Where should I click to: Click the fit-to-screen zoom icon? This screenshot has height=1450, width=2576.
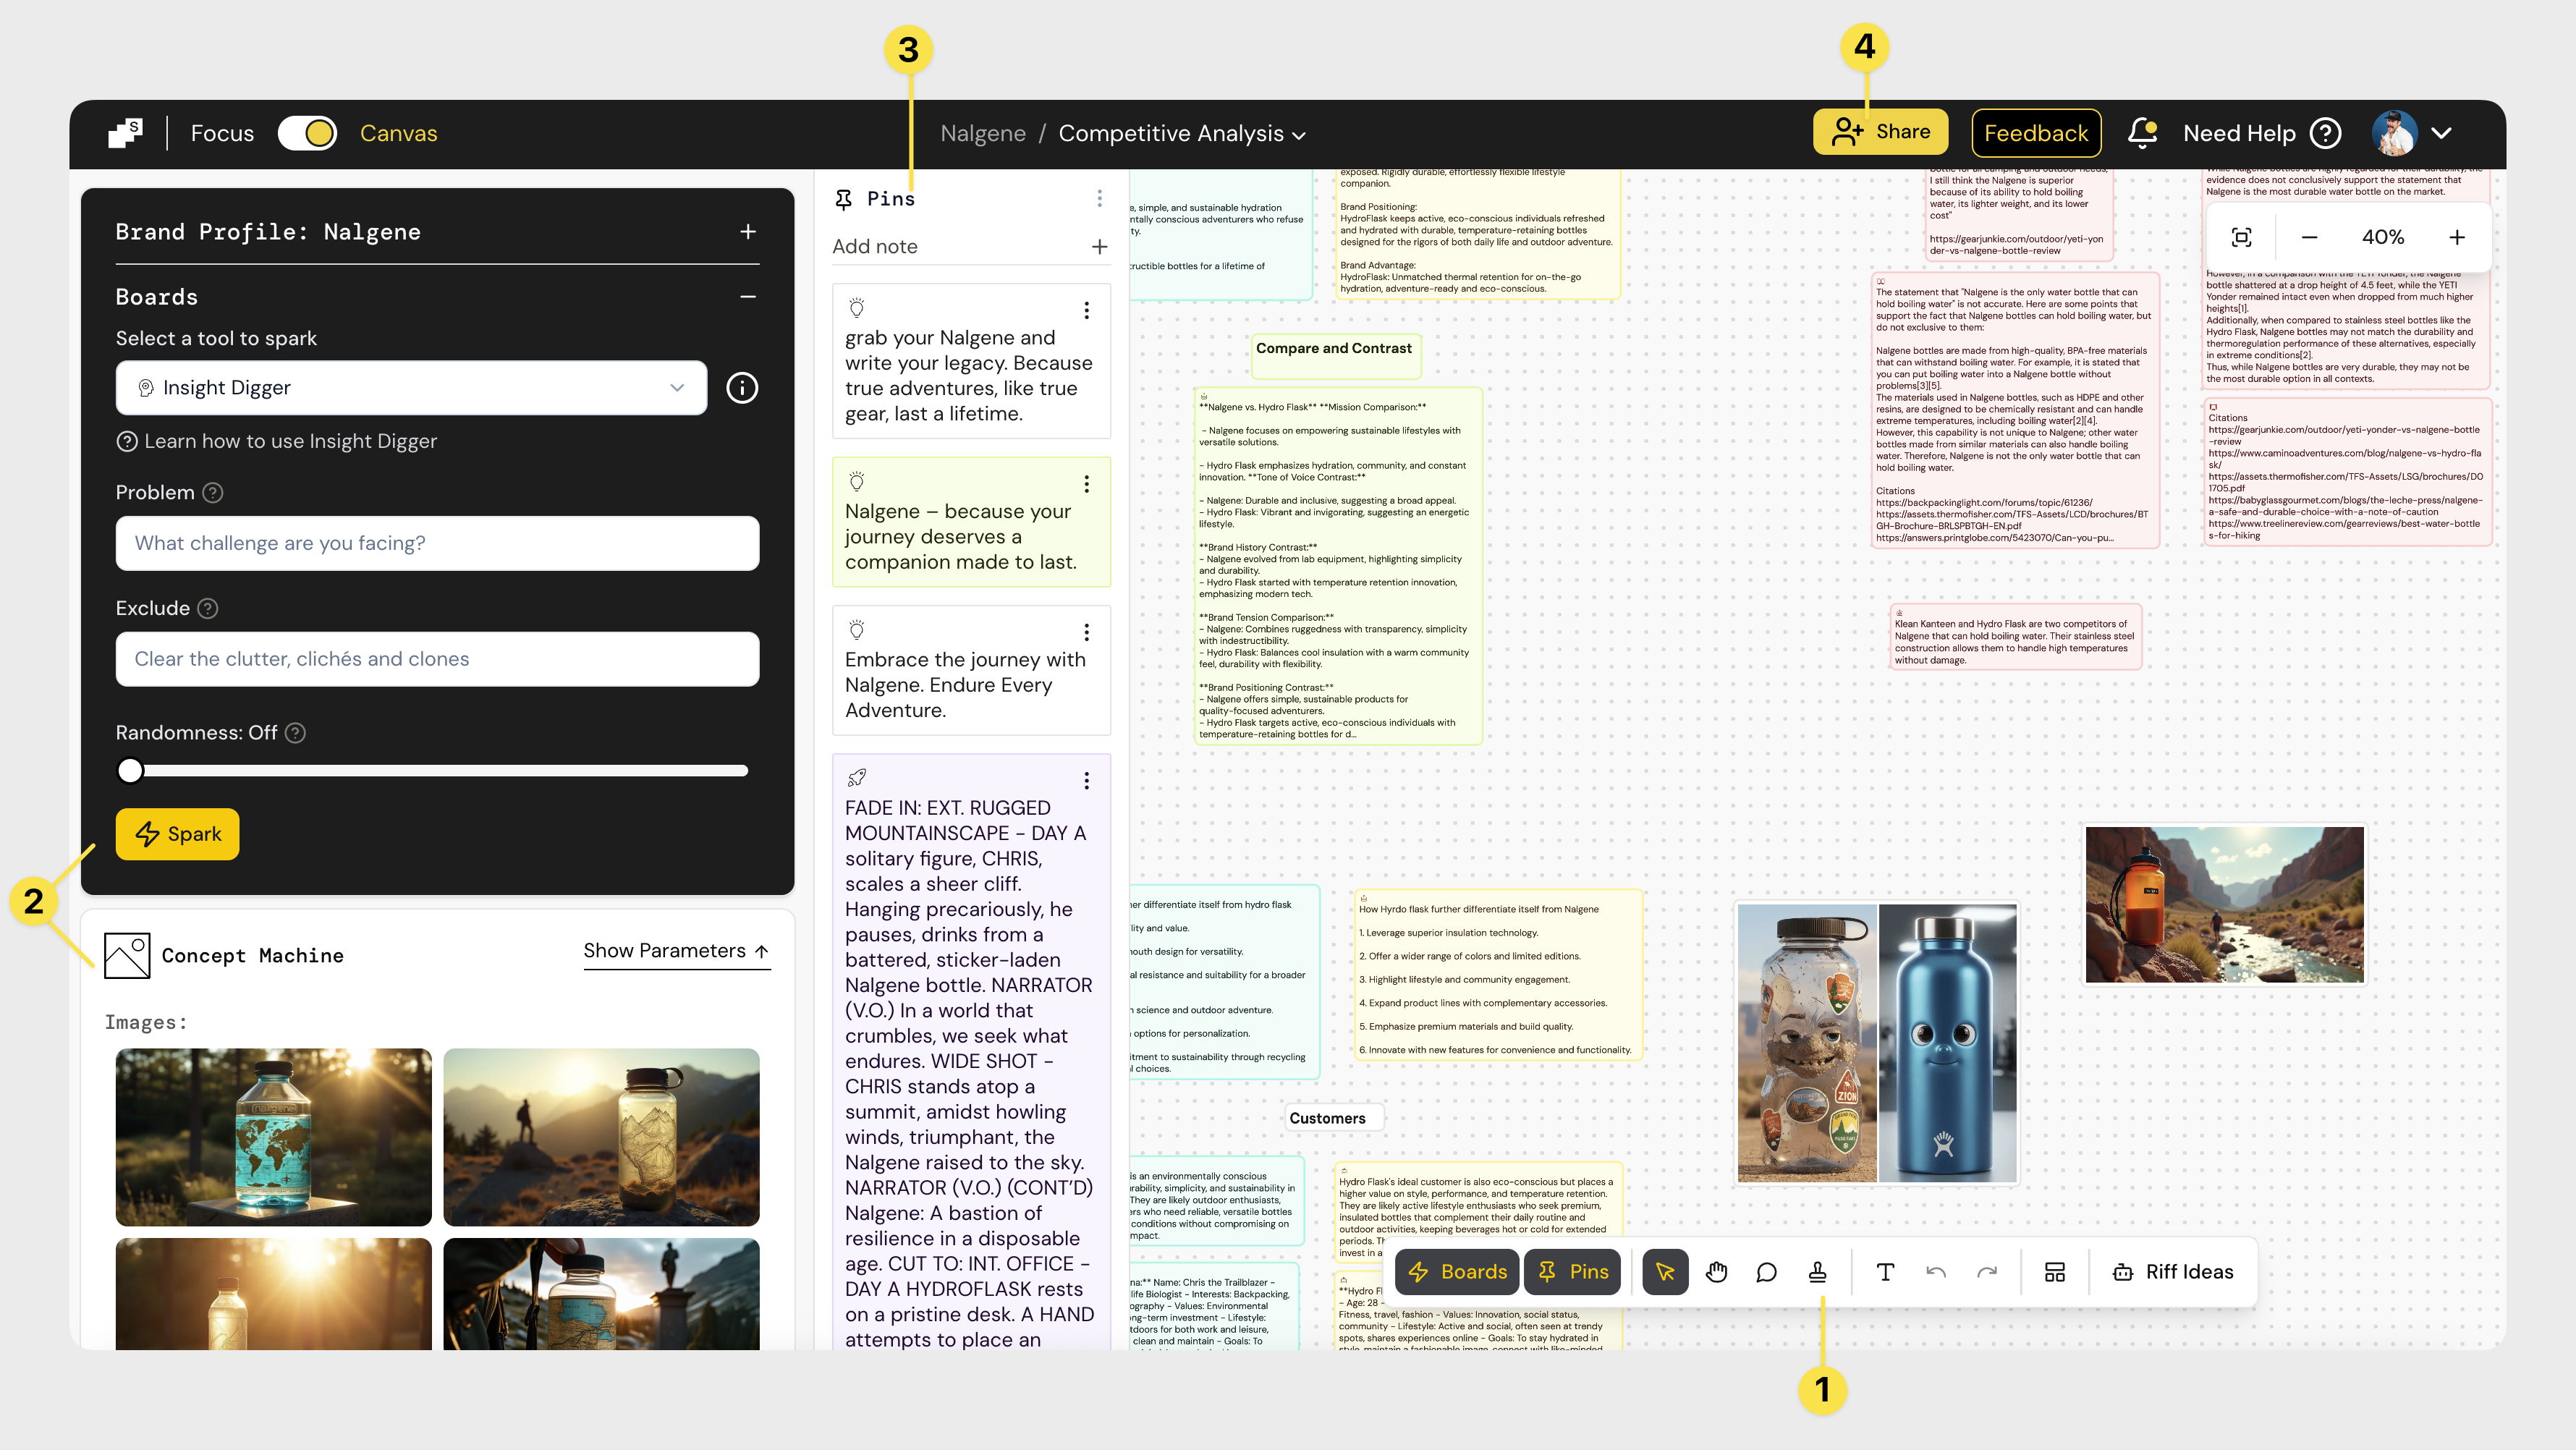tap(2241, 237)
